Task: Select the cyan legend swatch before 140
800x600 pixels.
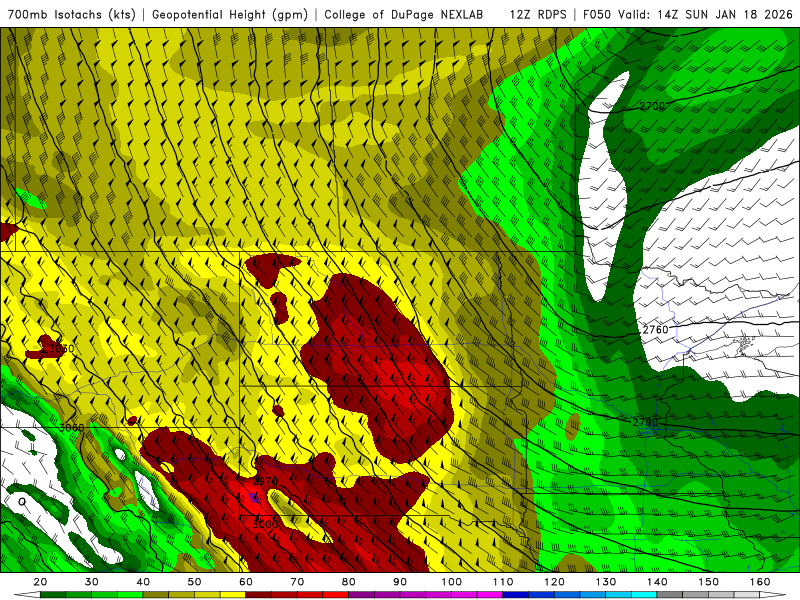Action: point(643,595)
